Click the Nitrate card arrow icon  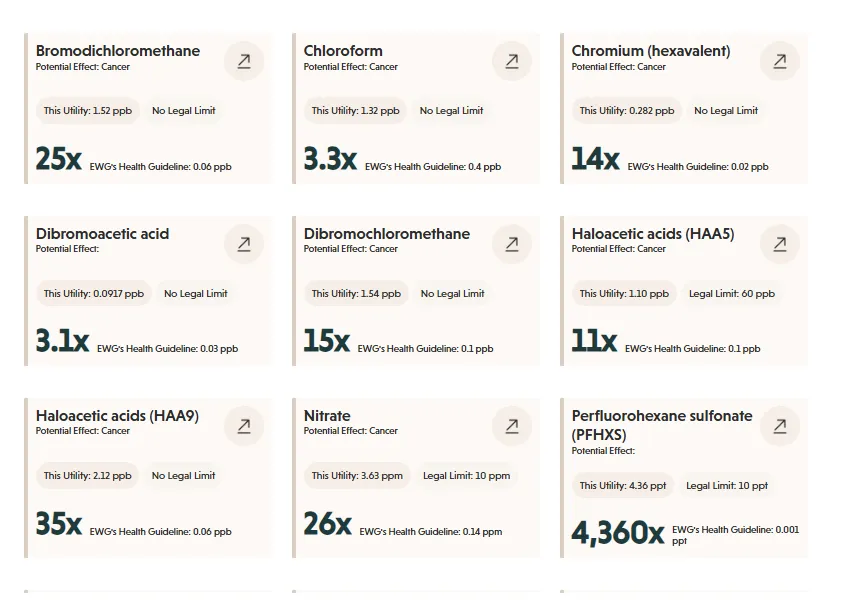[x=512, y=426]
